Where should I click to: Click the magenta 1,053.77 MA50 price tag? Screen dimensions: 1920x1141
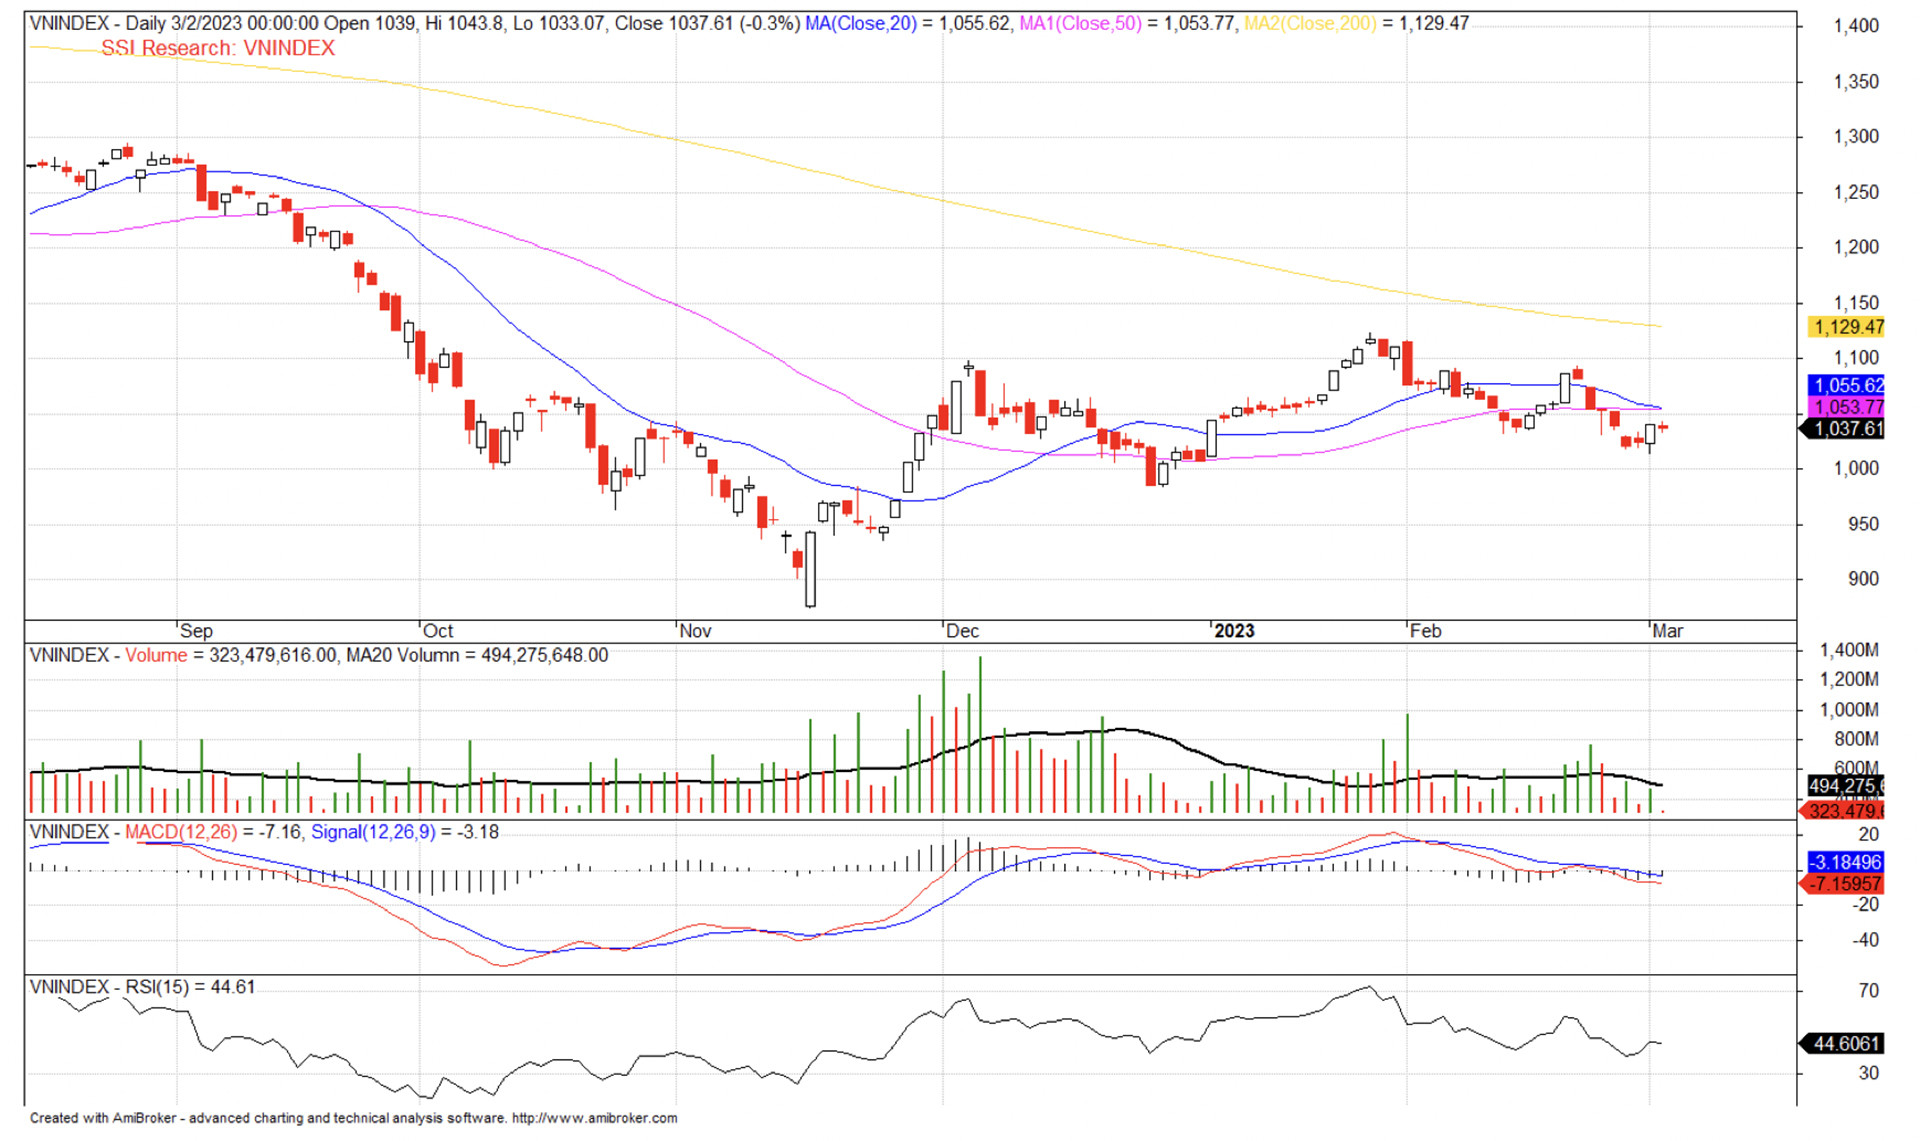[1848, 407]
